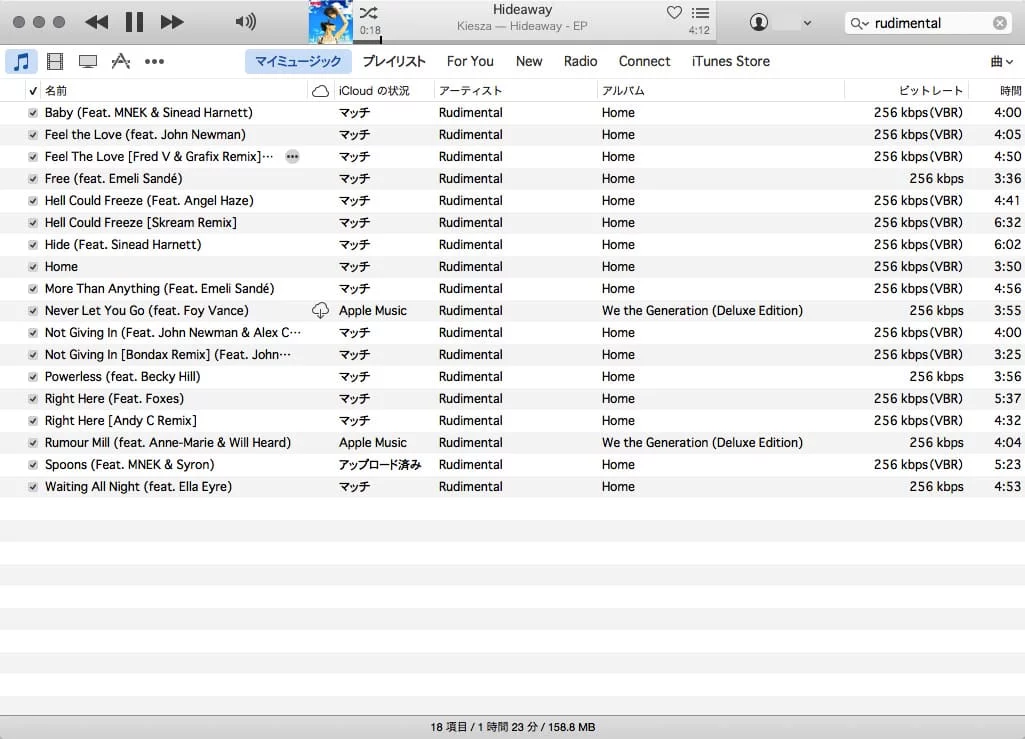Skip to the next track
1025x739 pixels.
[172, 22]
